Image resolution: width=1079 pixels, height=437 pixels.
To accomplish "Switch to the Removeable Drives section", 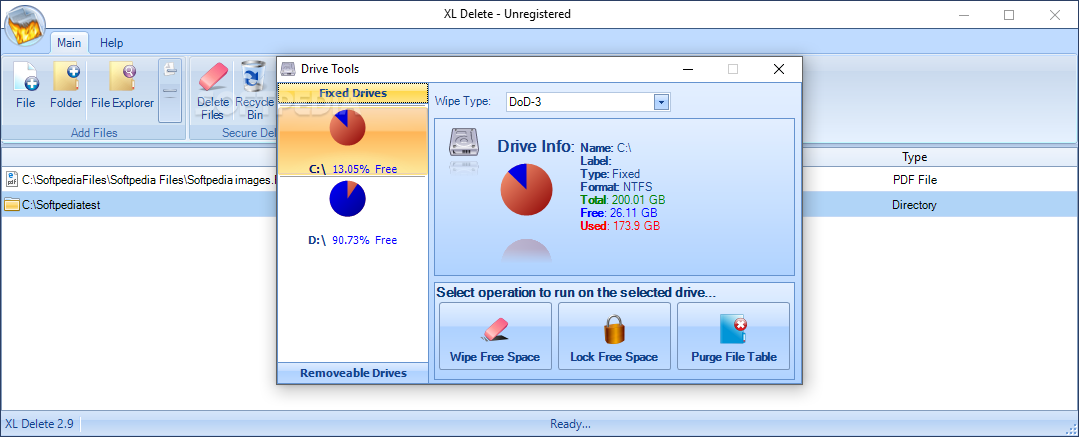I will click(x=352, y=373).
